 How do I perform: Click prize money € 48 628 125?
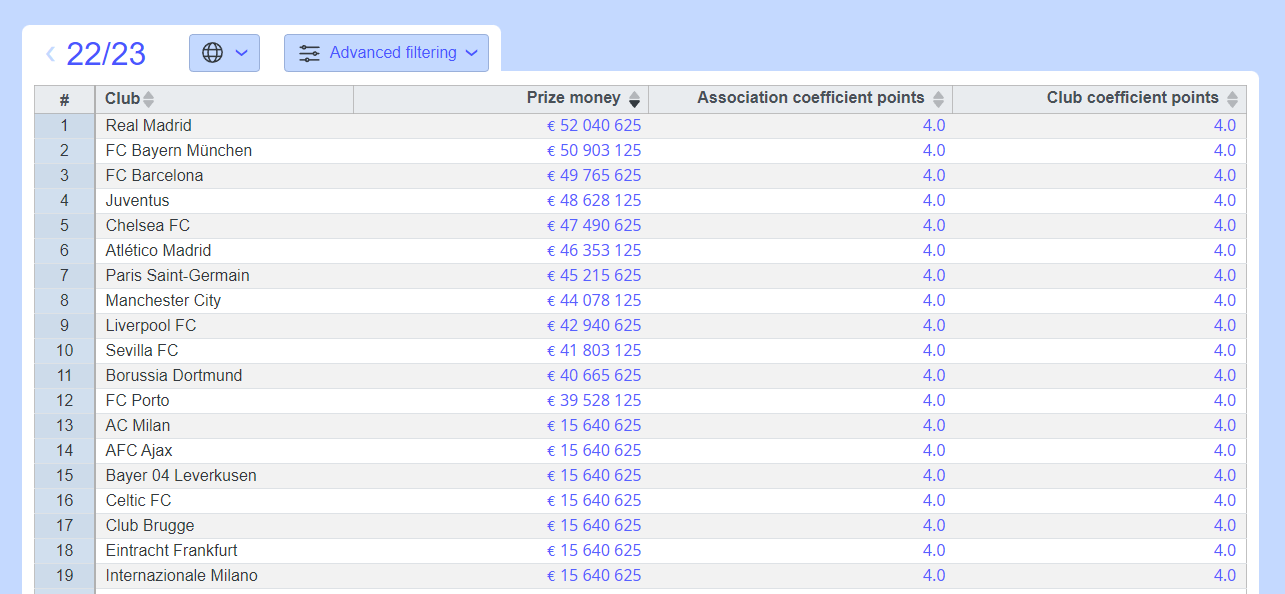pyautogui.click(x=594, y=201)
